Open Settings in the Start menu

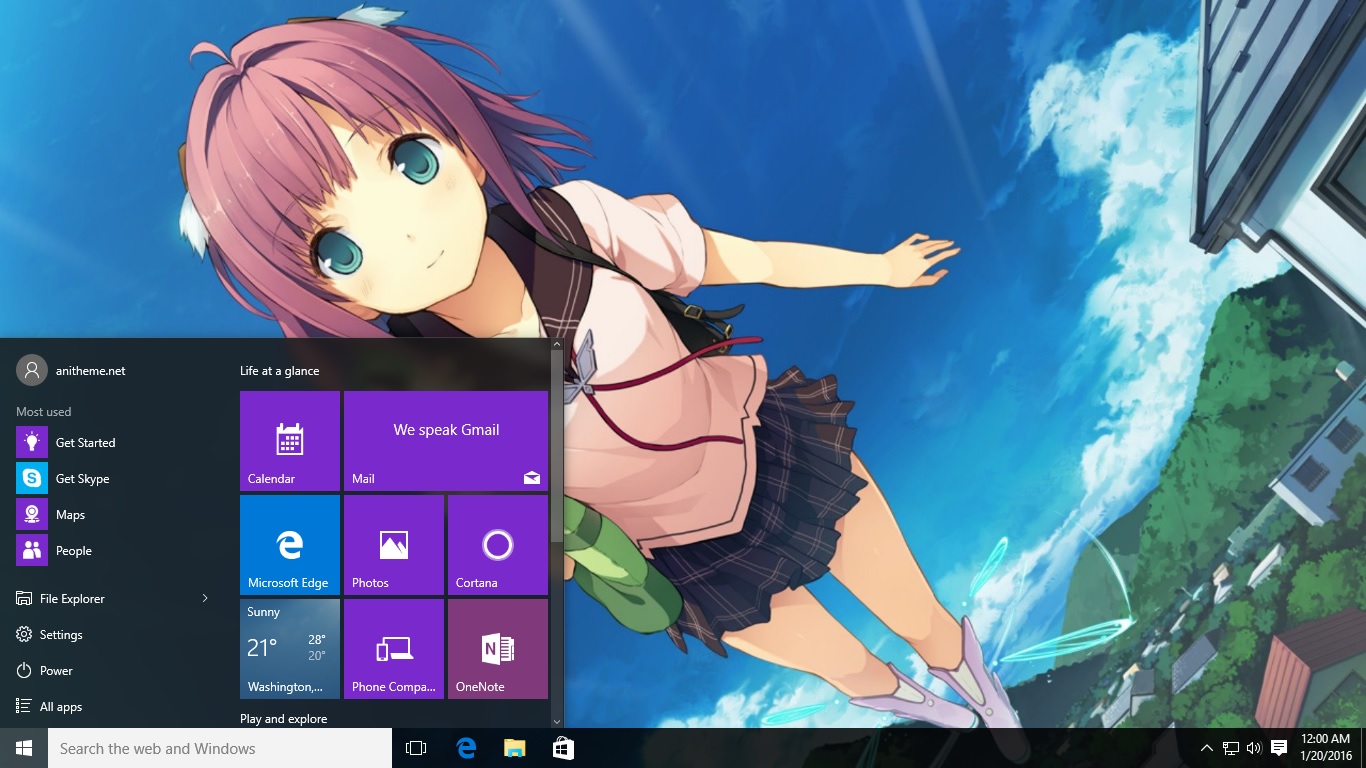point(60,635)
